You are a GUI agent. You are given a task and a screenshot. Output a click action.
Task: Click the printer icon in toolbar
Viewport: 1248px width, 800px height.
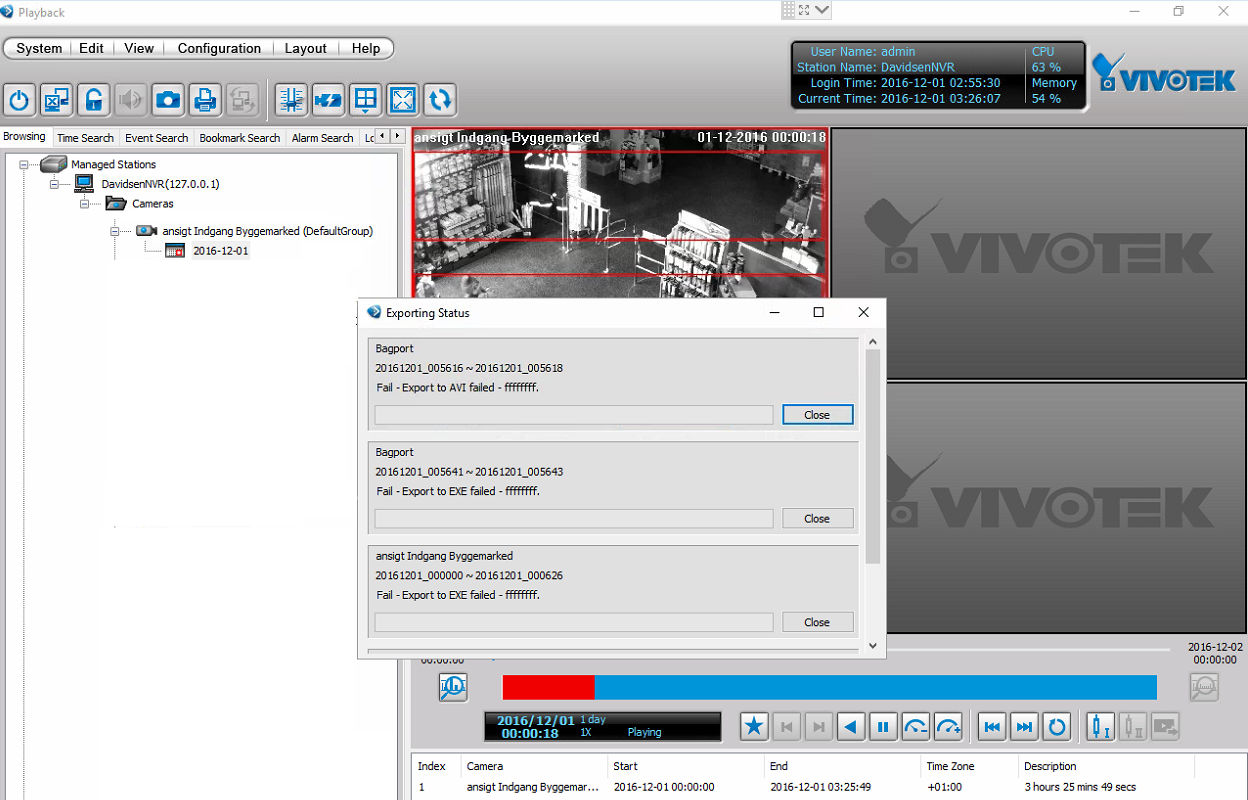coord(205,99)
